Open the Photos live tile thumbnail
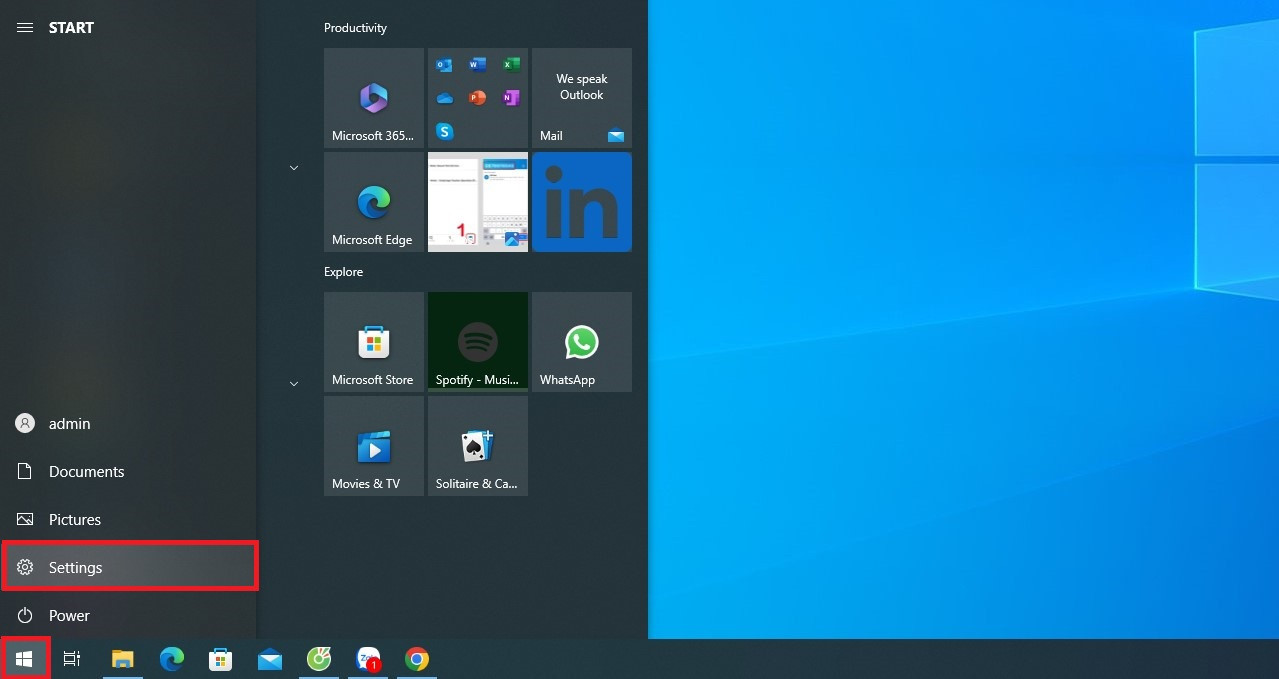 tap(478, 202)
